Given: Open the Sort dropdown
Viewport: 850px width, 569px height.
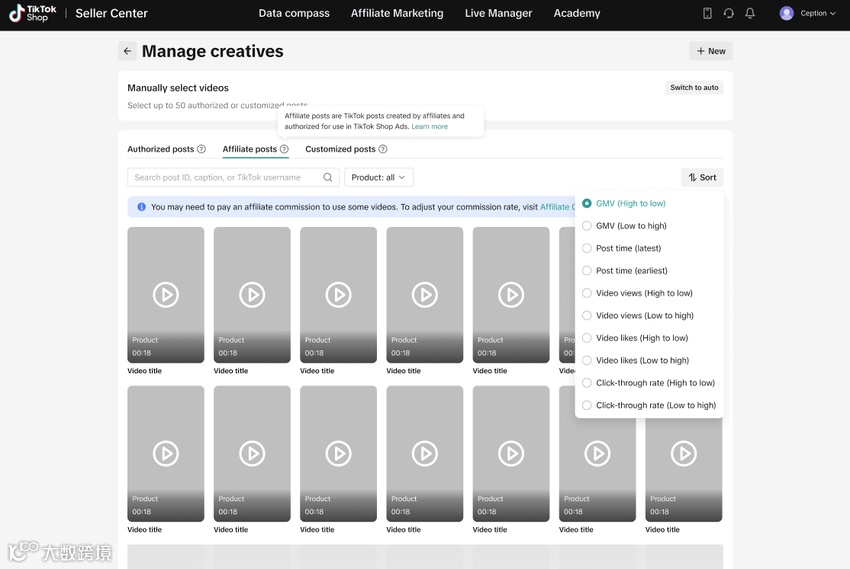Looking at the screenshot, I should point(702,177).
